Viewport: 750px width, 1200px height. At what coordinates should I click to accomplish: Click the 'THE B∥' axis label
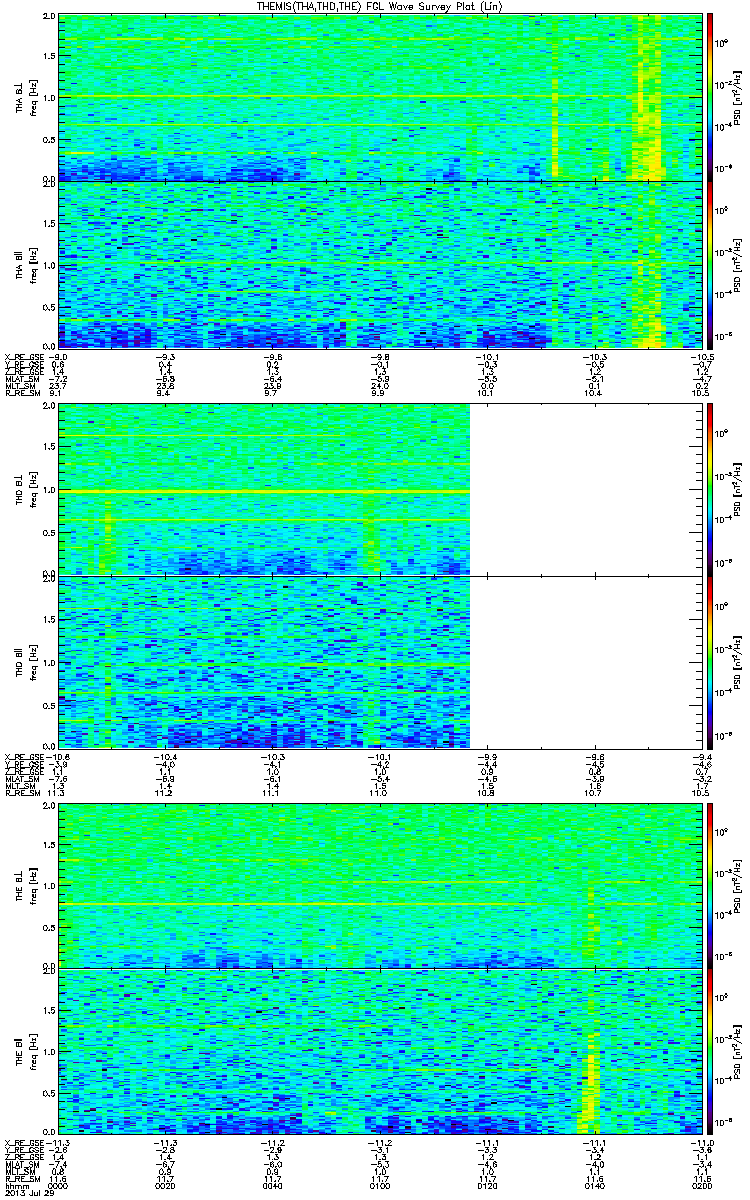[x=19, y=1050]
